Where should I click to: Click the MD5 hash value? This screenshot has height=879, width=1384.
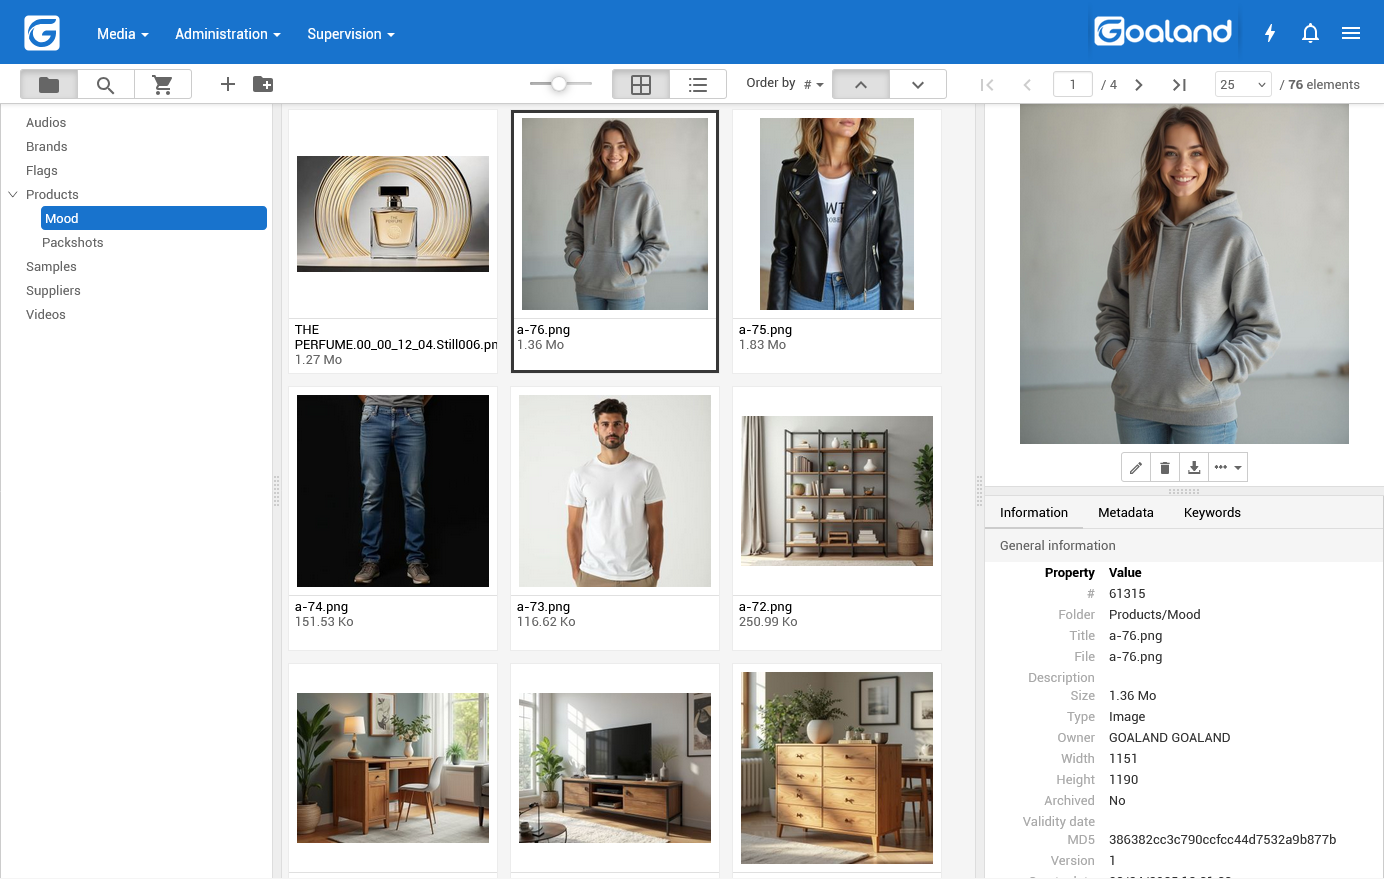[x=1223, y=840]
